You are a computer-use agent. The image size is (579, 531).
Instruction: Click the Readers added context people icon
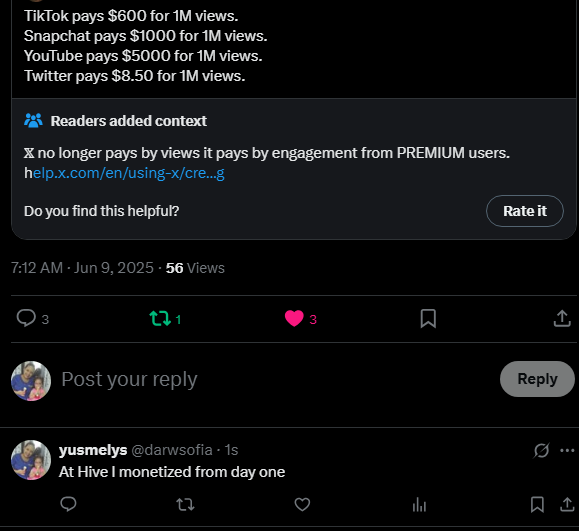(x=33, y=120)
